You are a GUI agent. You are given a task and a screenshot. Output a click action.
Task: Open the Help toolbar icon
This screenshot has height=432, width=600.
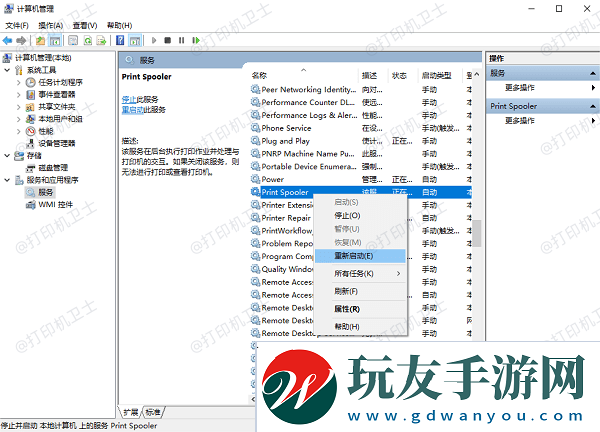point(120,40)
